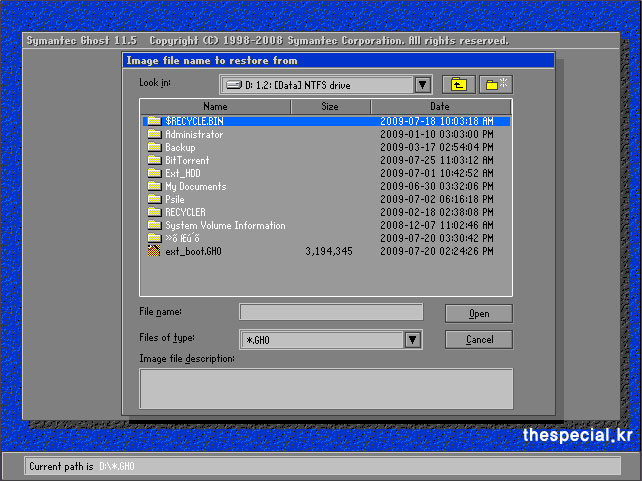This screenshot has width=642, height=481.
Task: Sort by the Date column header
Action: [441, 106]
